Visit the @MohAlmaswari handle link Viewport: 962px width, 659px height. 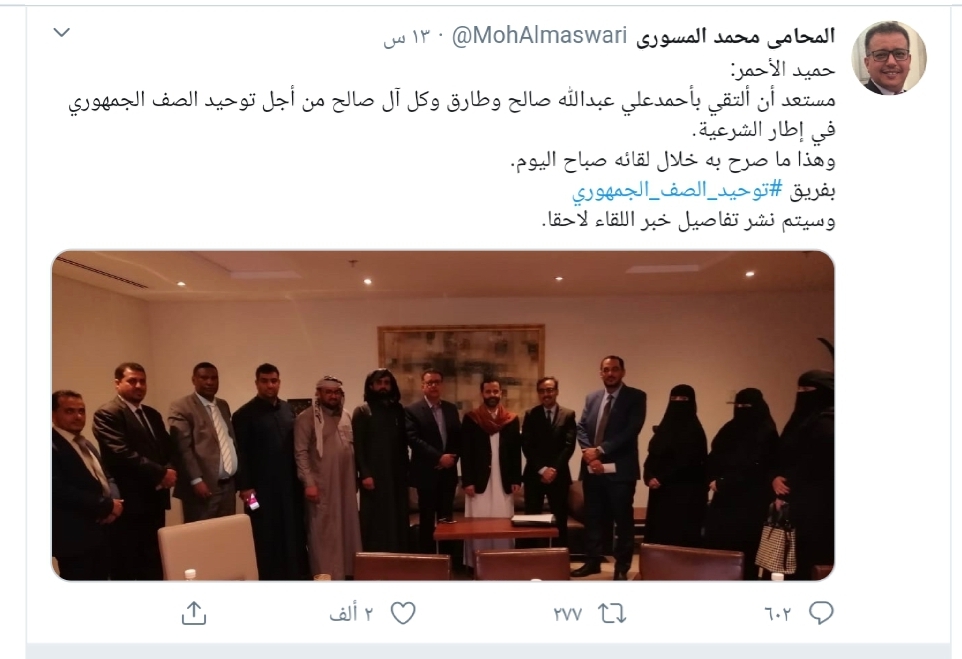[539, 36]
